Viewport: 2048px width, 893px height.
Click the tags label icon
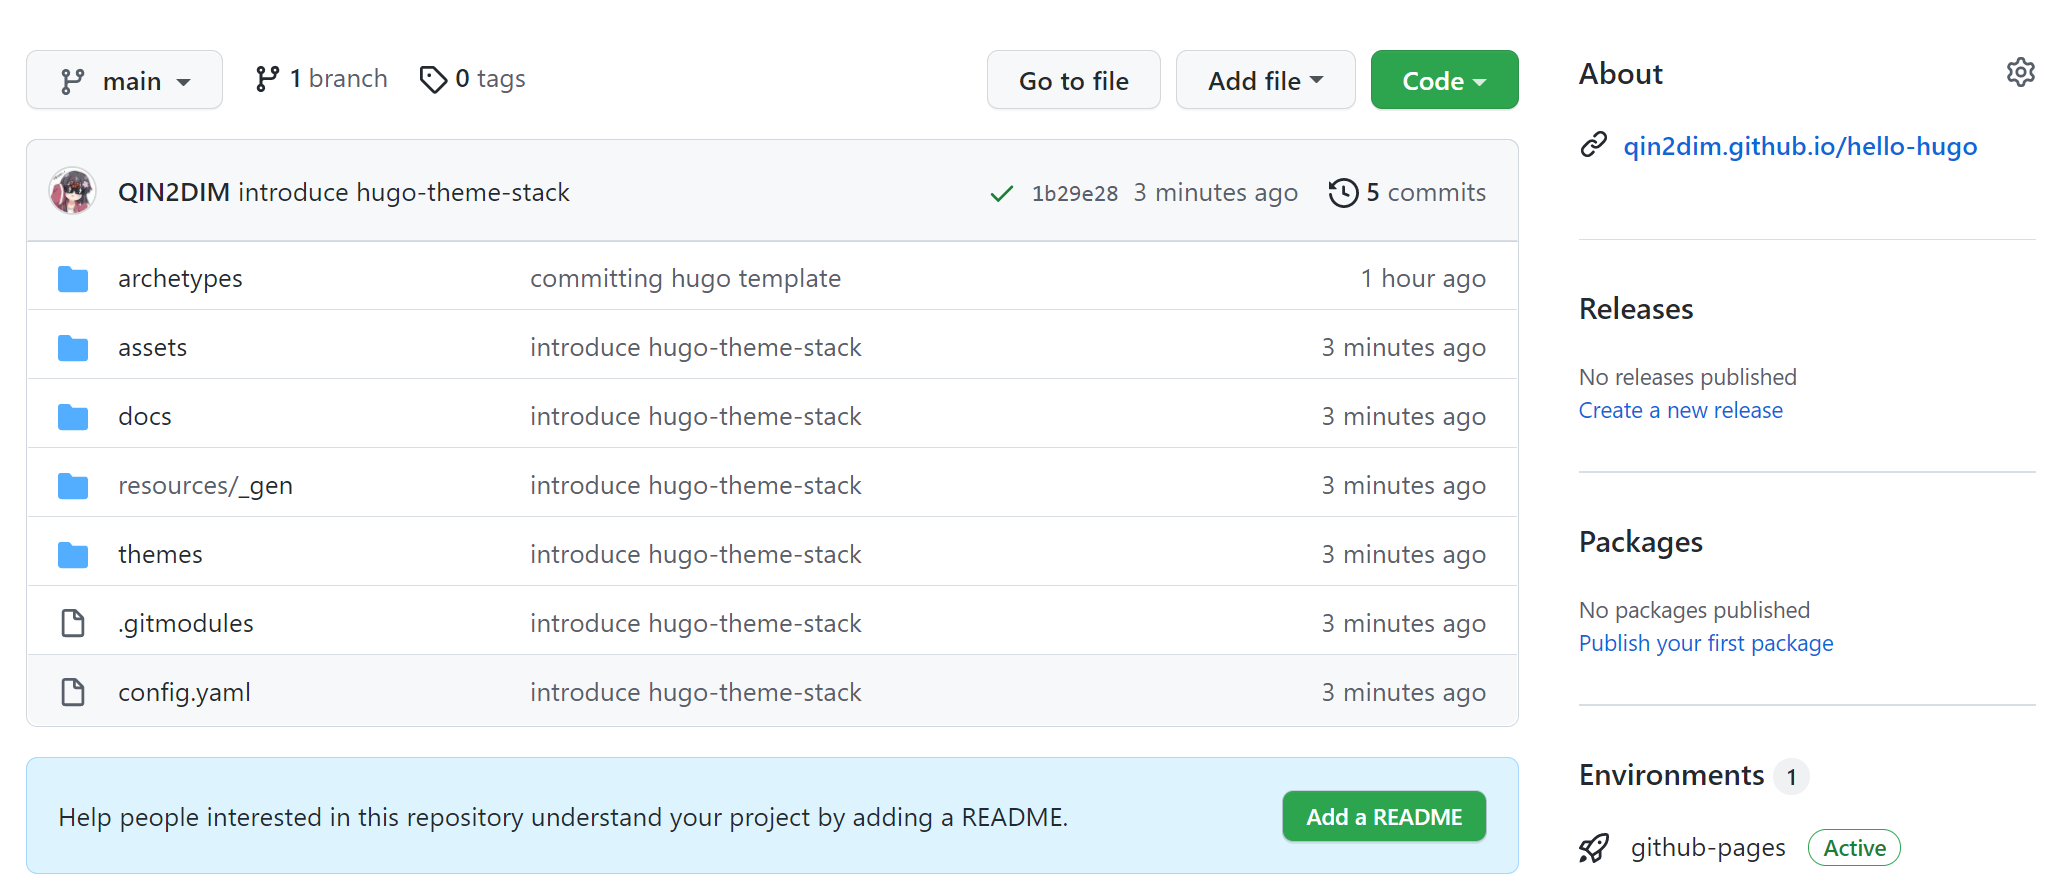coord(433,79)
